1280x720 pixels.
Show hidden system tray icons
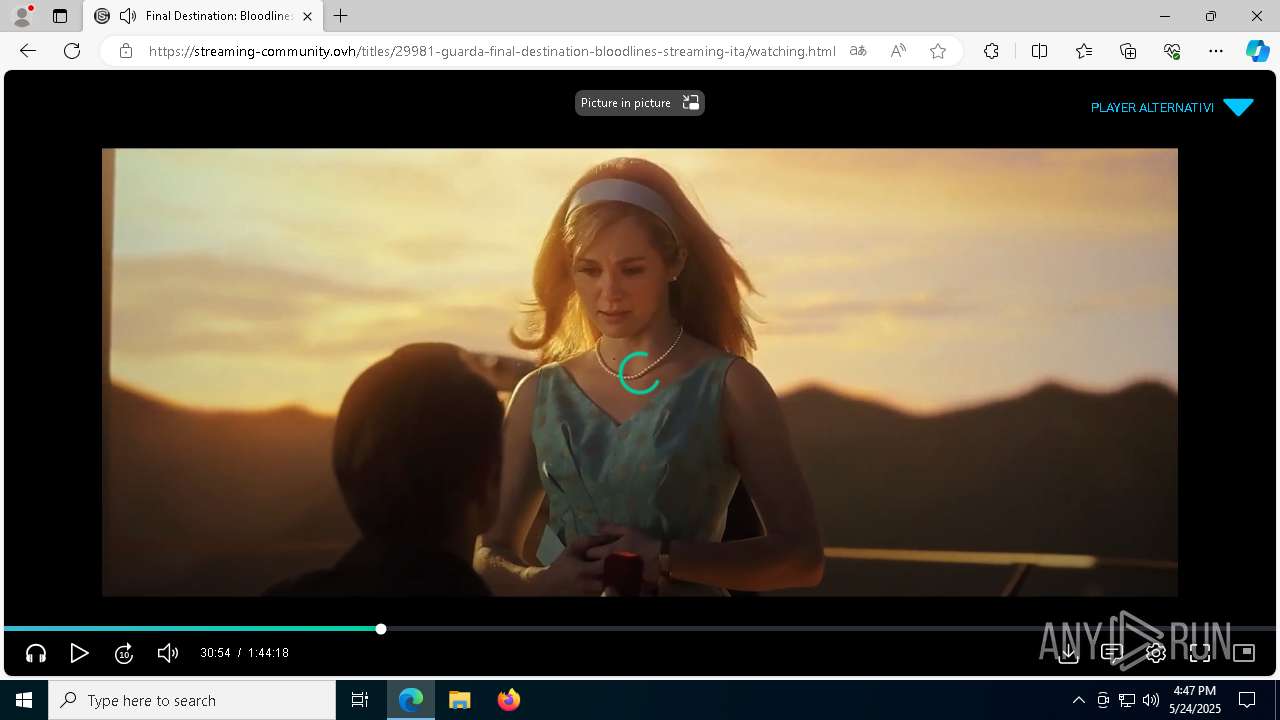tap(1078, 700)
